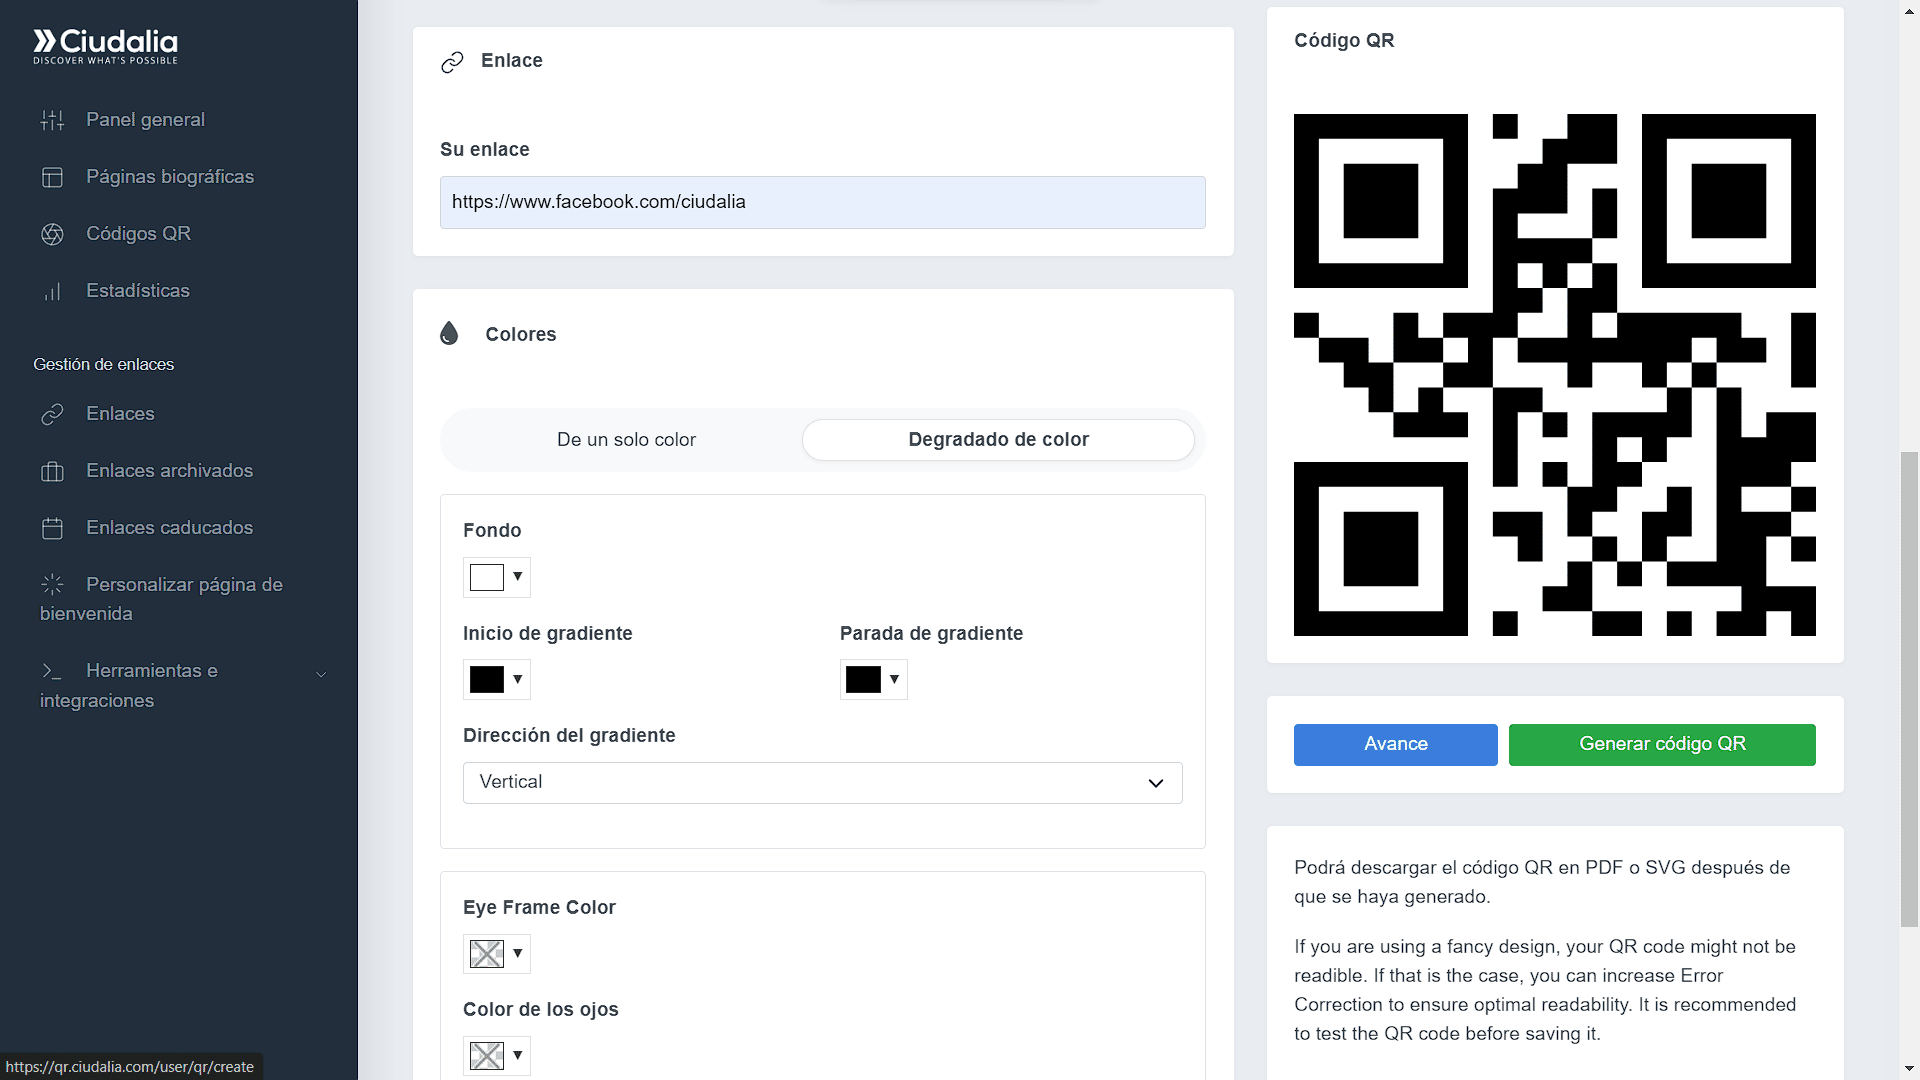Click the Personalizar página loader icon
The image size is (1920, 1080).
[52, 585]
